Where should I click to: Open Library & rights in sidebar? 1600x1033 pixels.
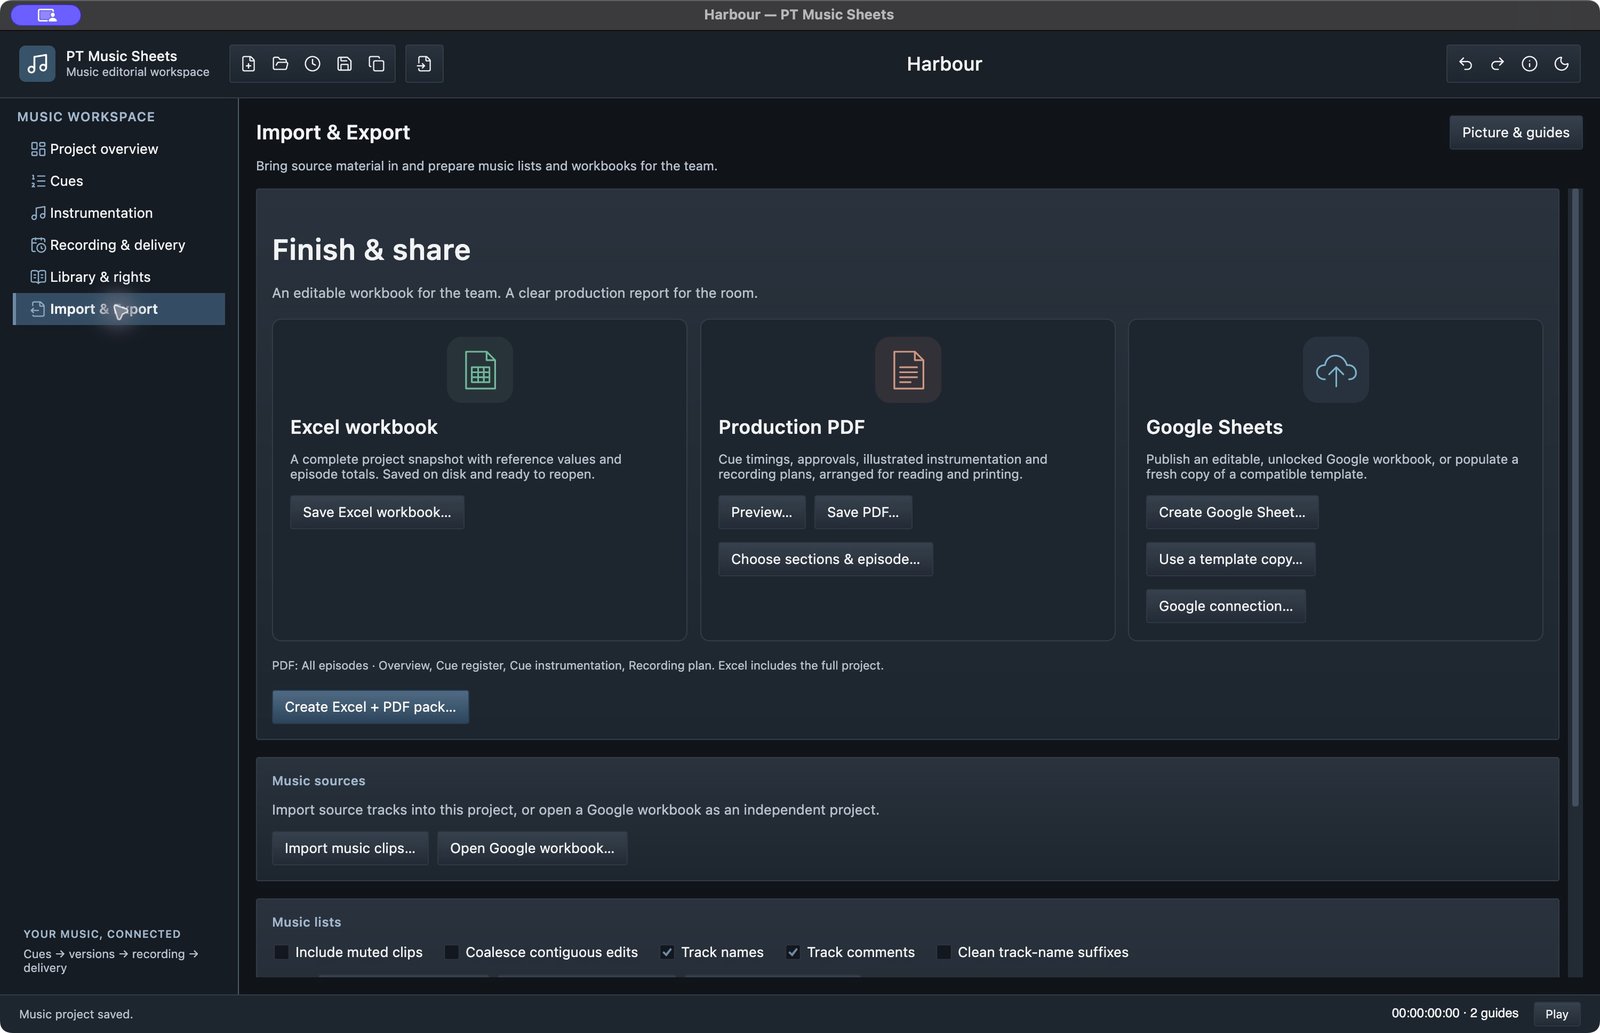(x=119, y=277)
